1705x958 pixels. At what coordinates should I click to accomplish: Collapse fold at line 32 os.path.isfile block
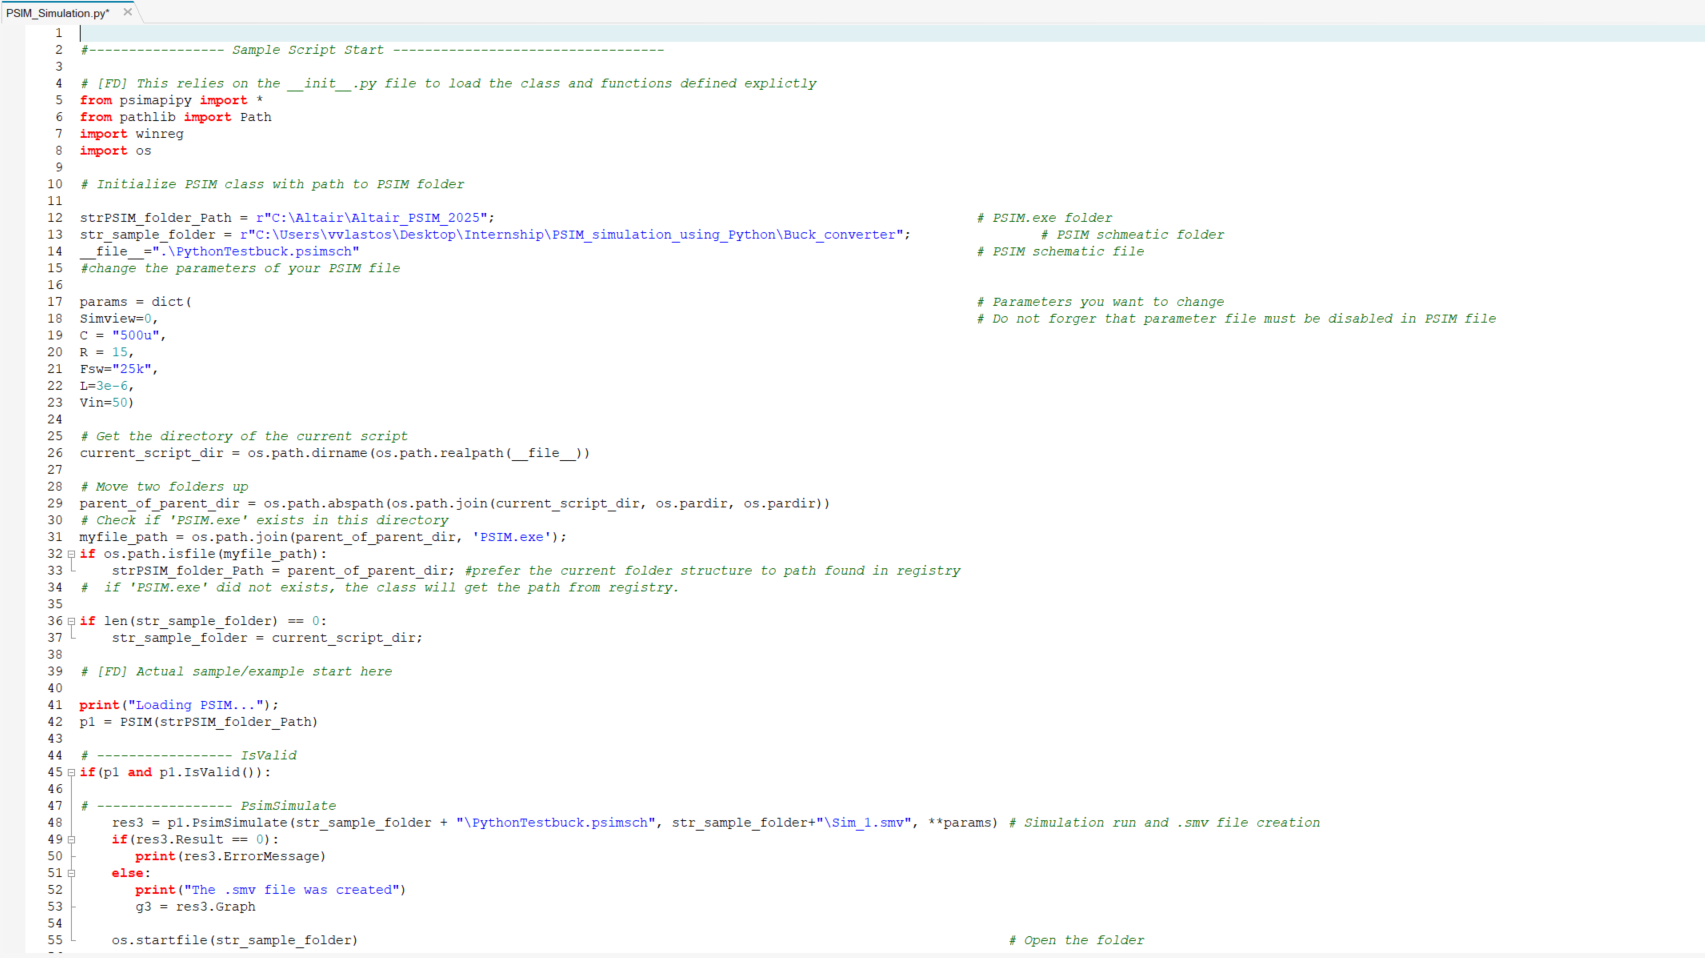(x=71, y=554)
